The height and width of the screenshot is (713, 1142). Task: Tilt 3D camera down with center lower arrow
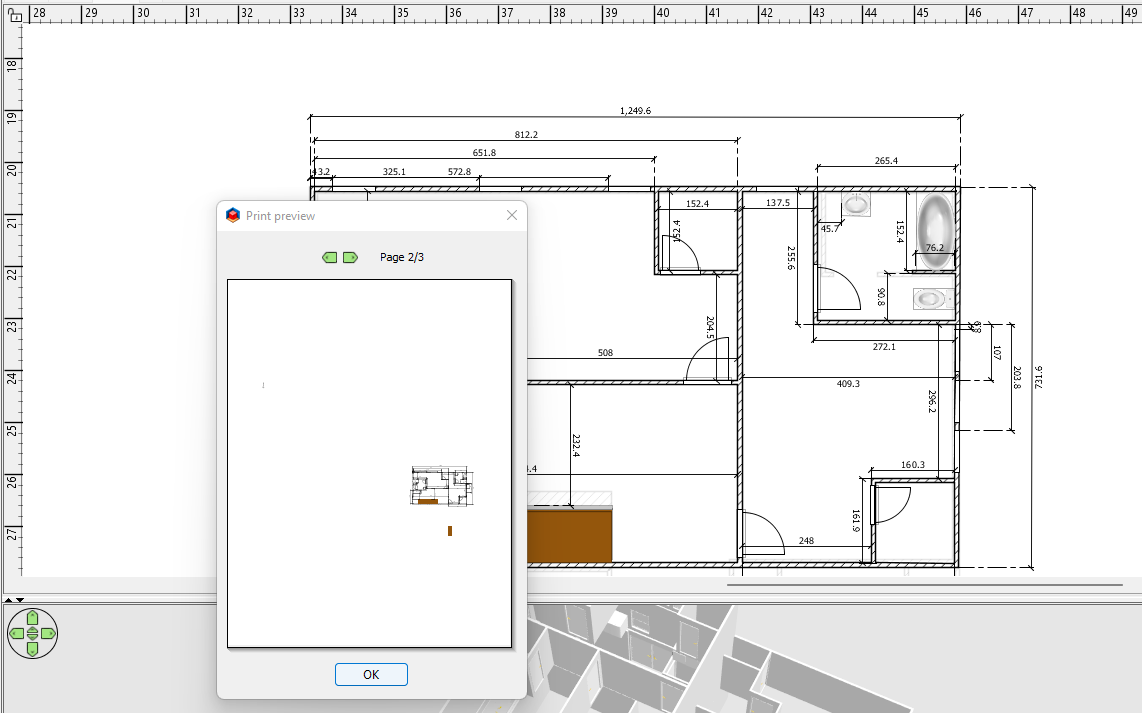[32, 637]
